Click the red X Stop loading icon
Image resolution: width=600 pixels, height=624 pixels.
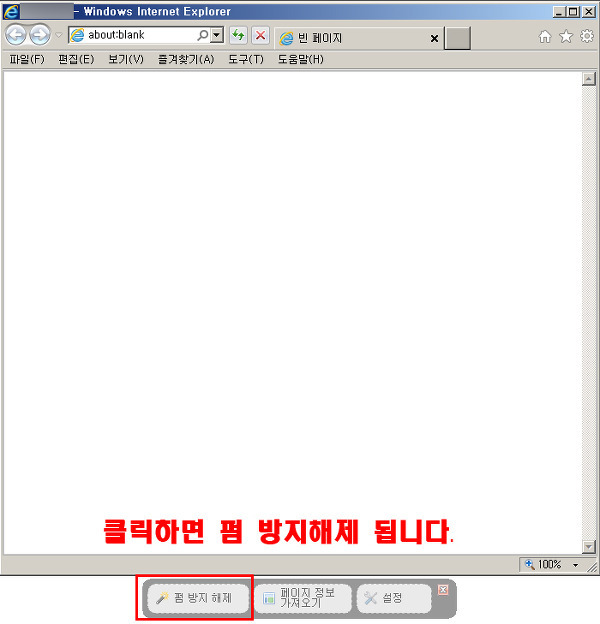261,35
